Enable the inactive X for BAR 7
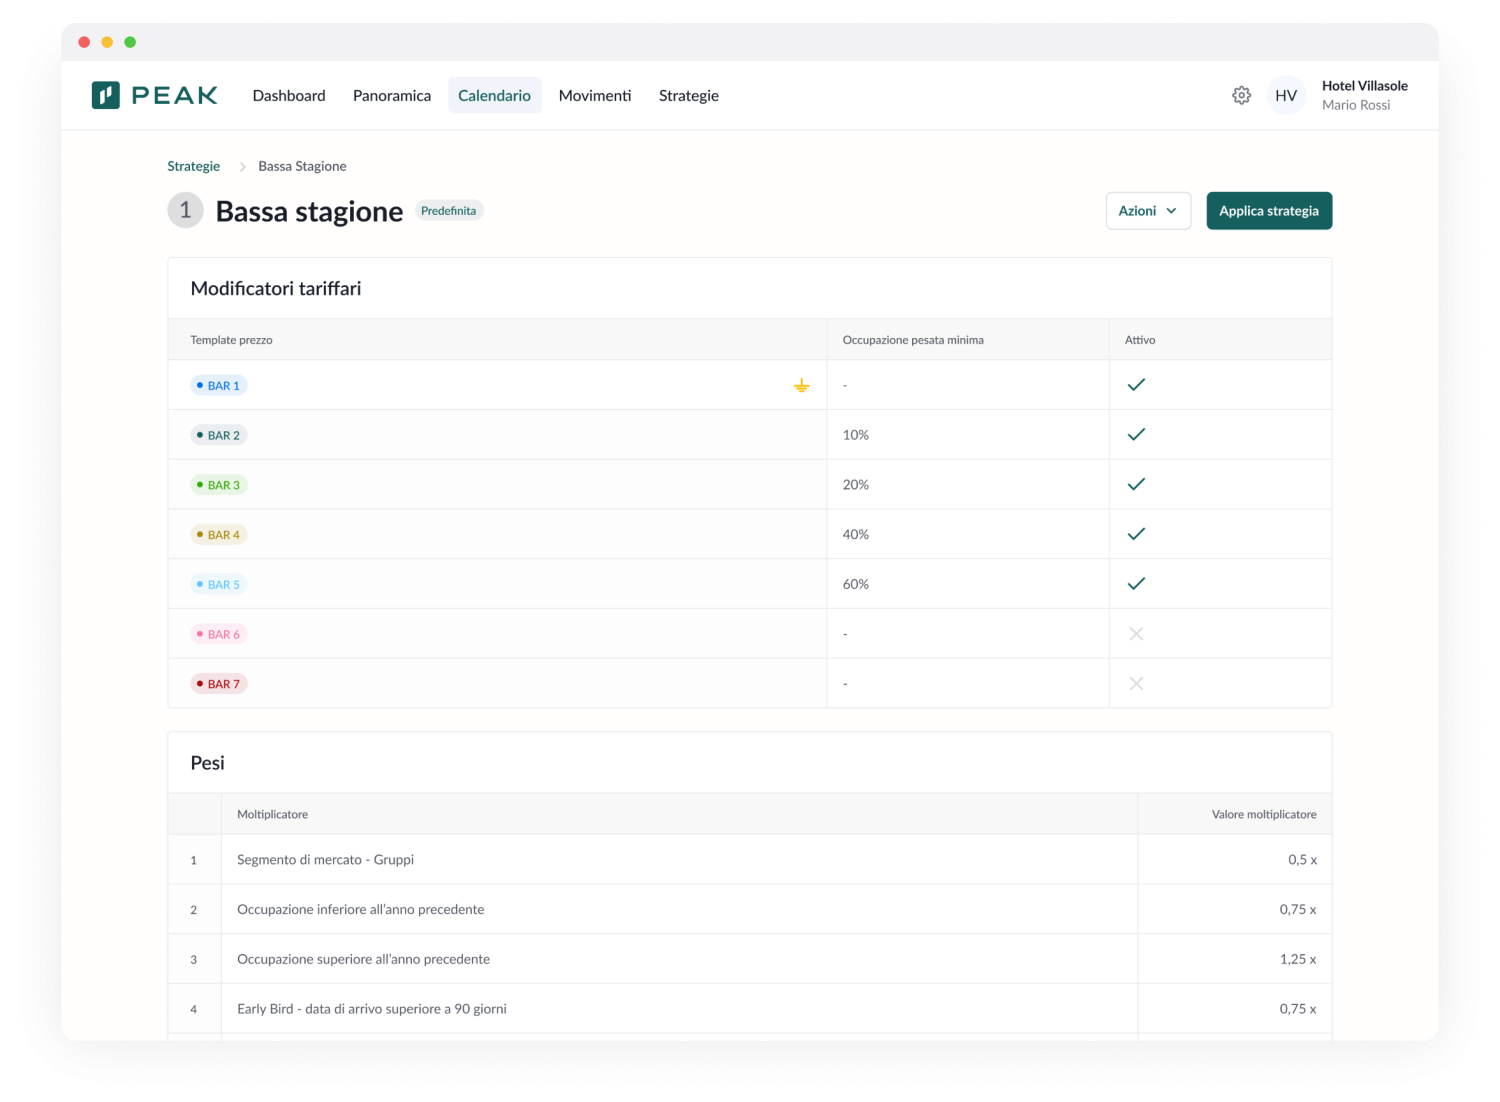The height and width of the screenshot is (1102, 1500). 1136,684
